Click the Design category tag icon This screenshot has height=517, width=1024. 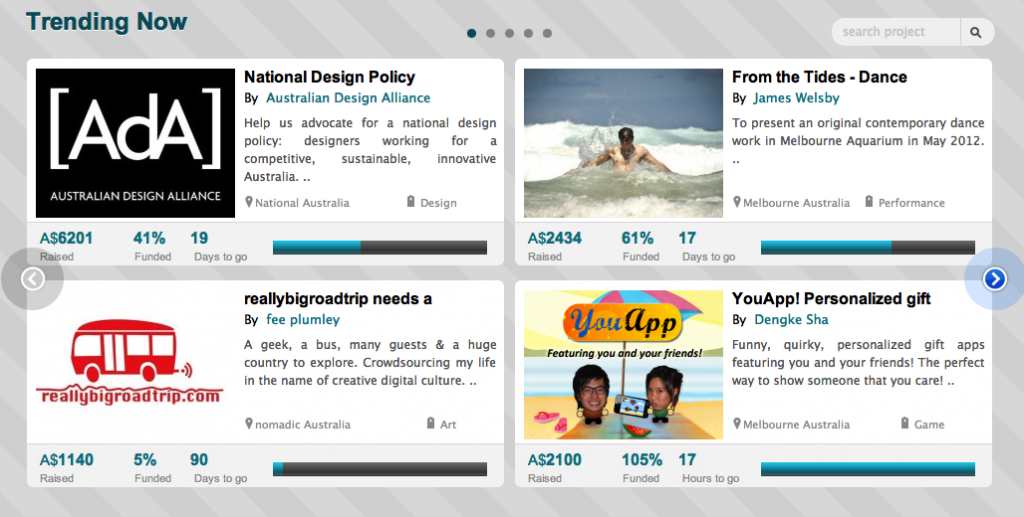pyautogui.click(x=411, y=202)
